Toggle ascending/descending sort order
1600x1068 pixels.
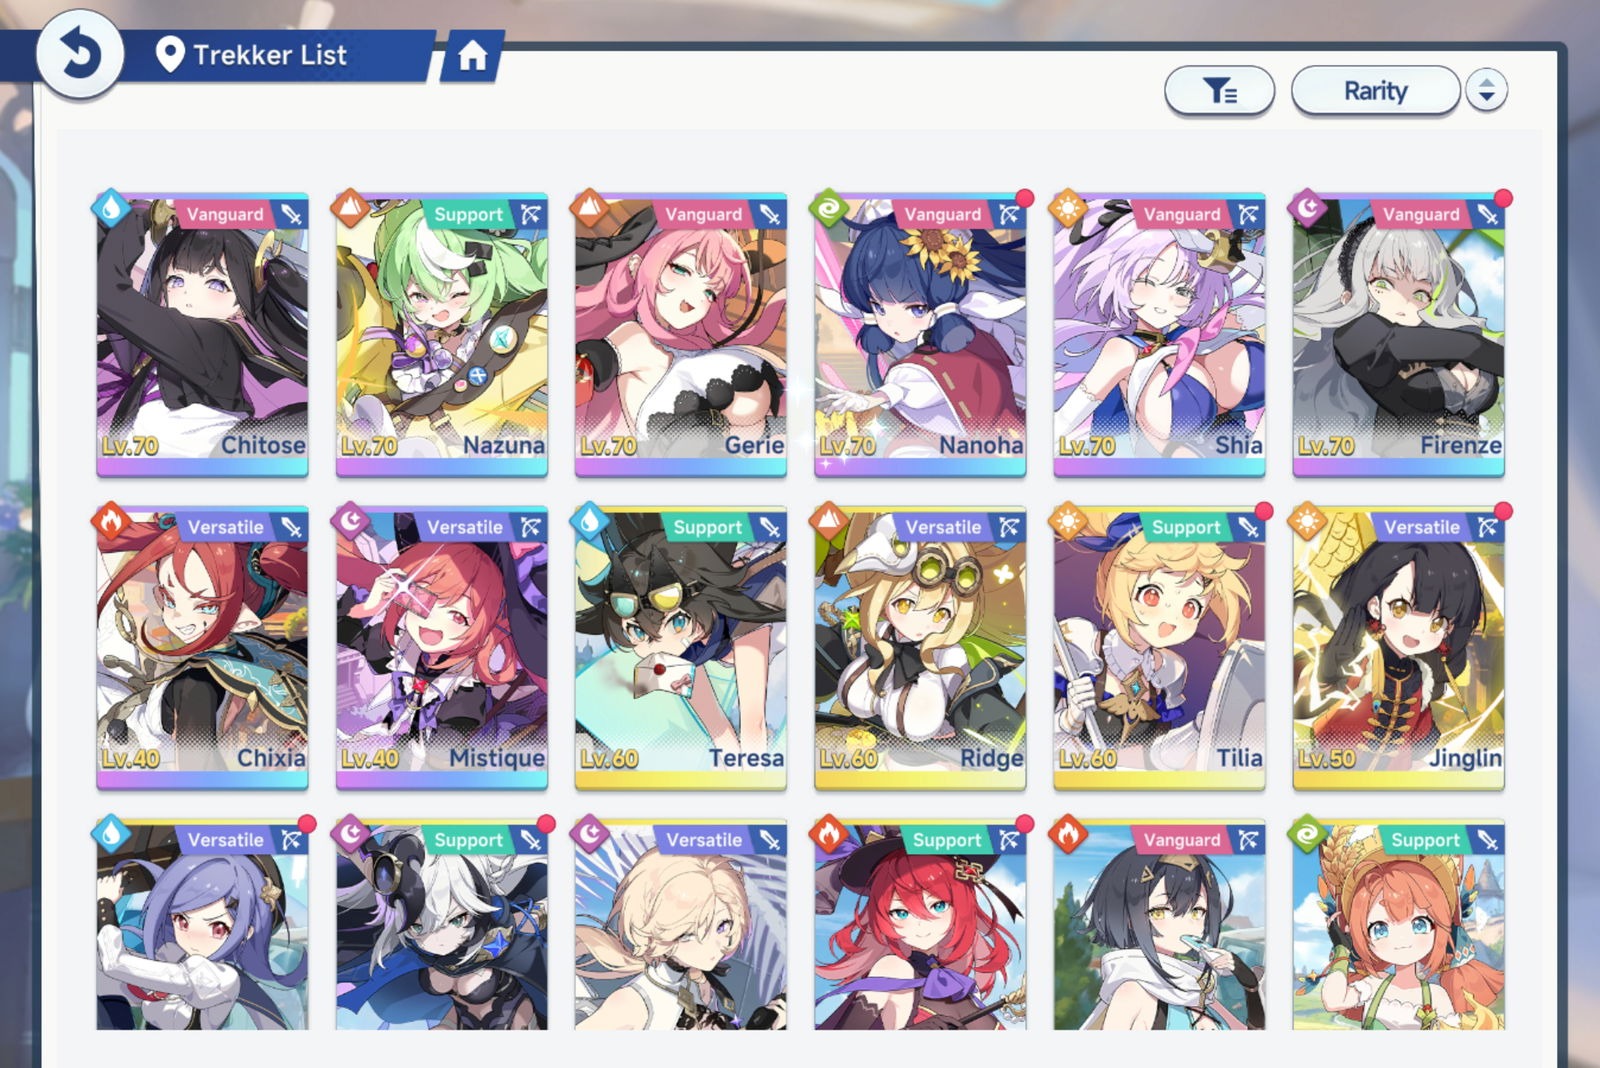pos(1486,91)
